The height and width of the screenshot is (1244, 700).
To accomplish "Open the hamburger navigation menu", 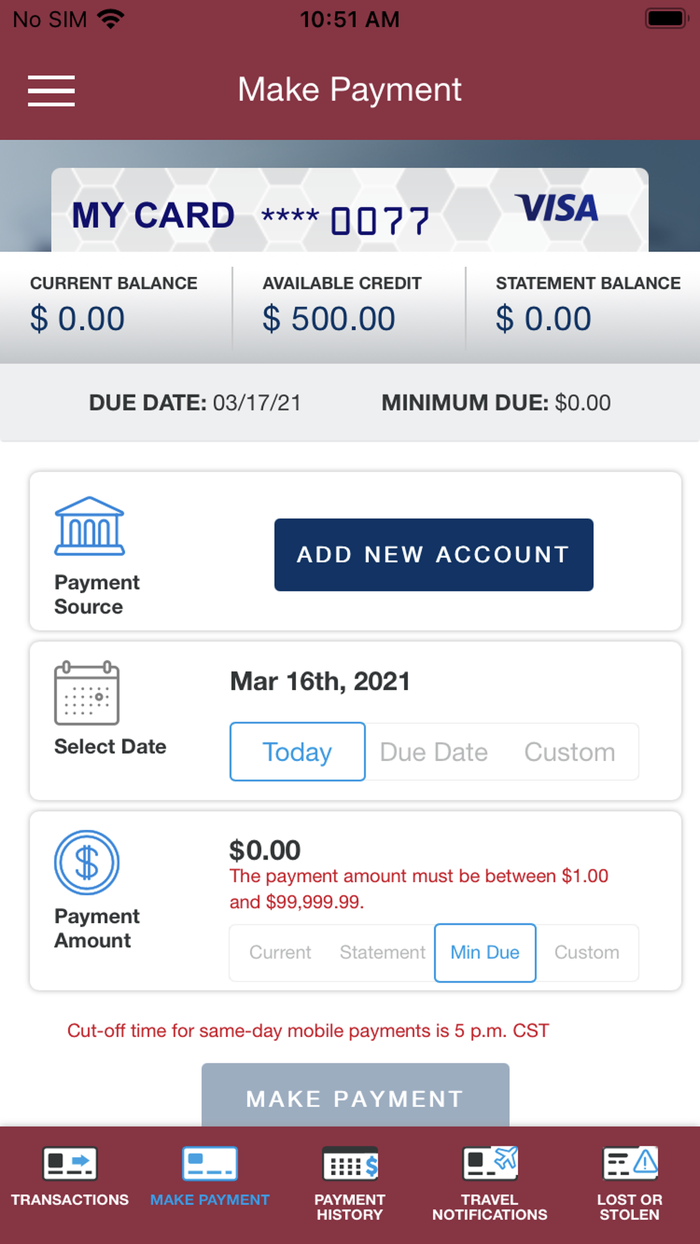I will point(51,91).
